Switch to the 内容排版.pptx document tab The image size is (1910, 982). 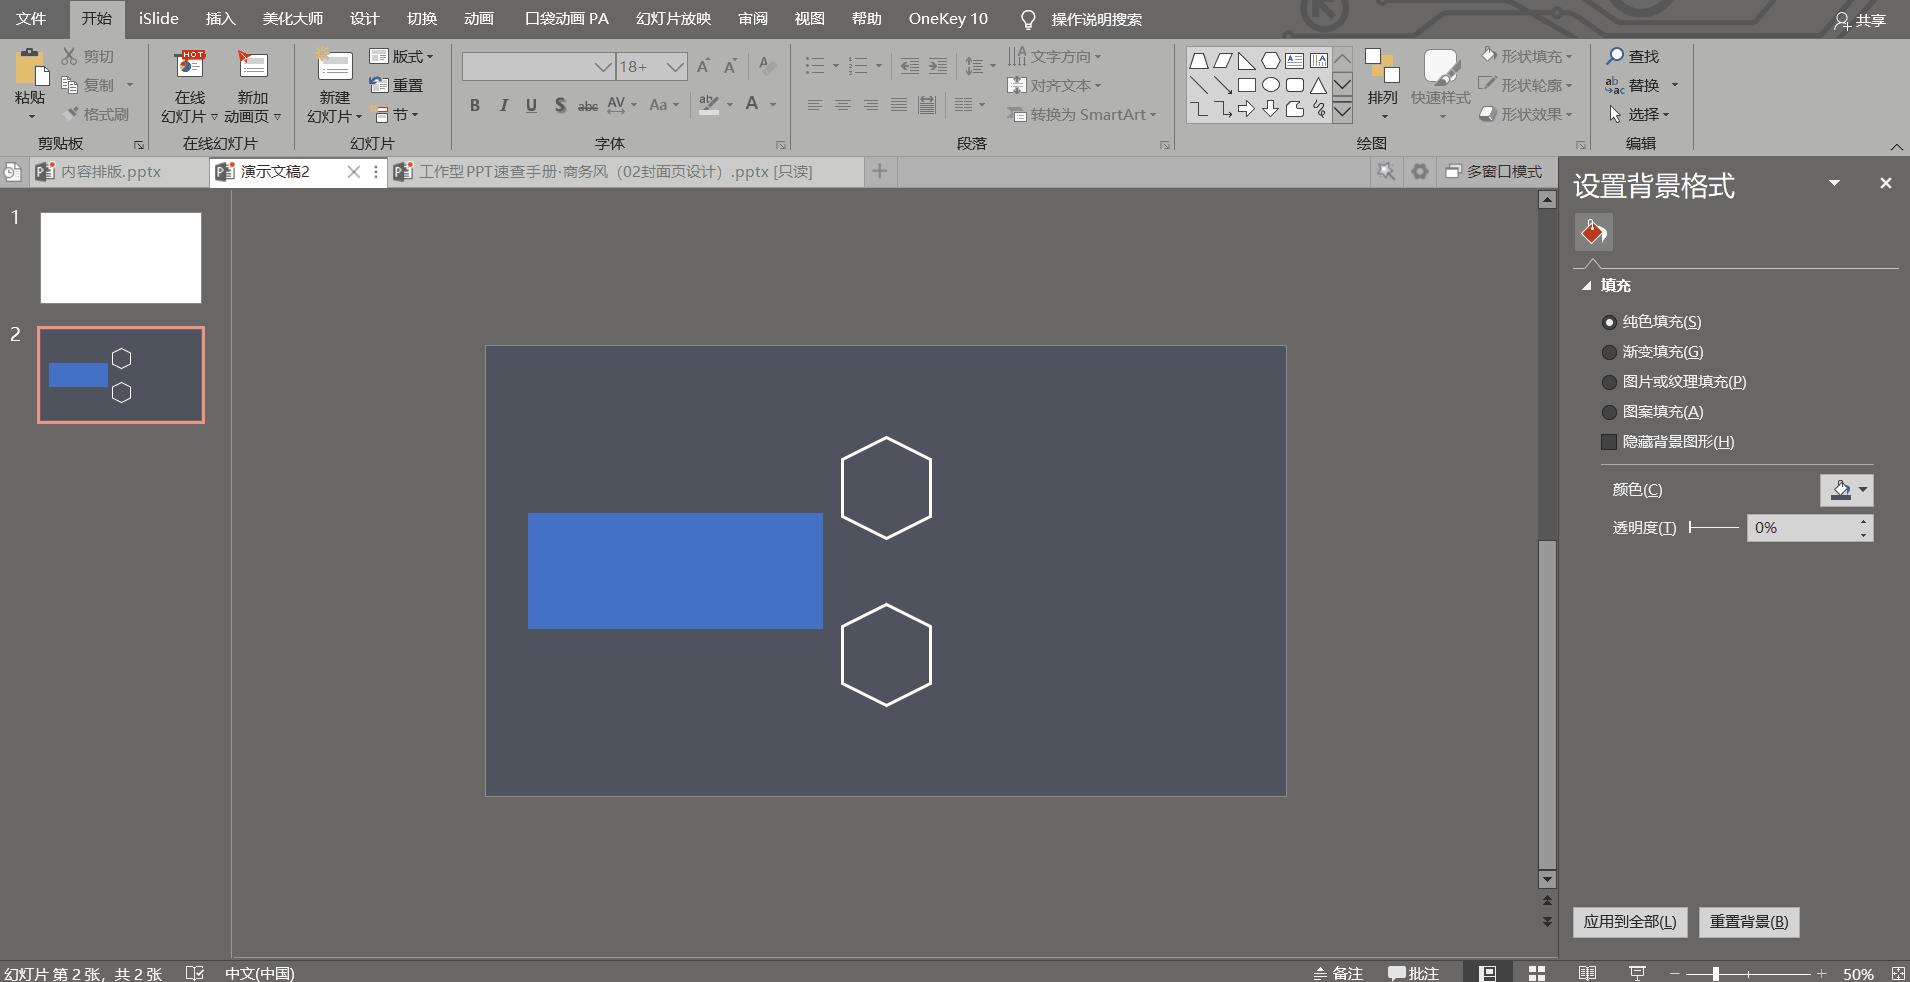tap(110, 172)
